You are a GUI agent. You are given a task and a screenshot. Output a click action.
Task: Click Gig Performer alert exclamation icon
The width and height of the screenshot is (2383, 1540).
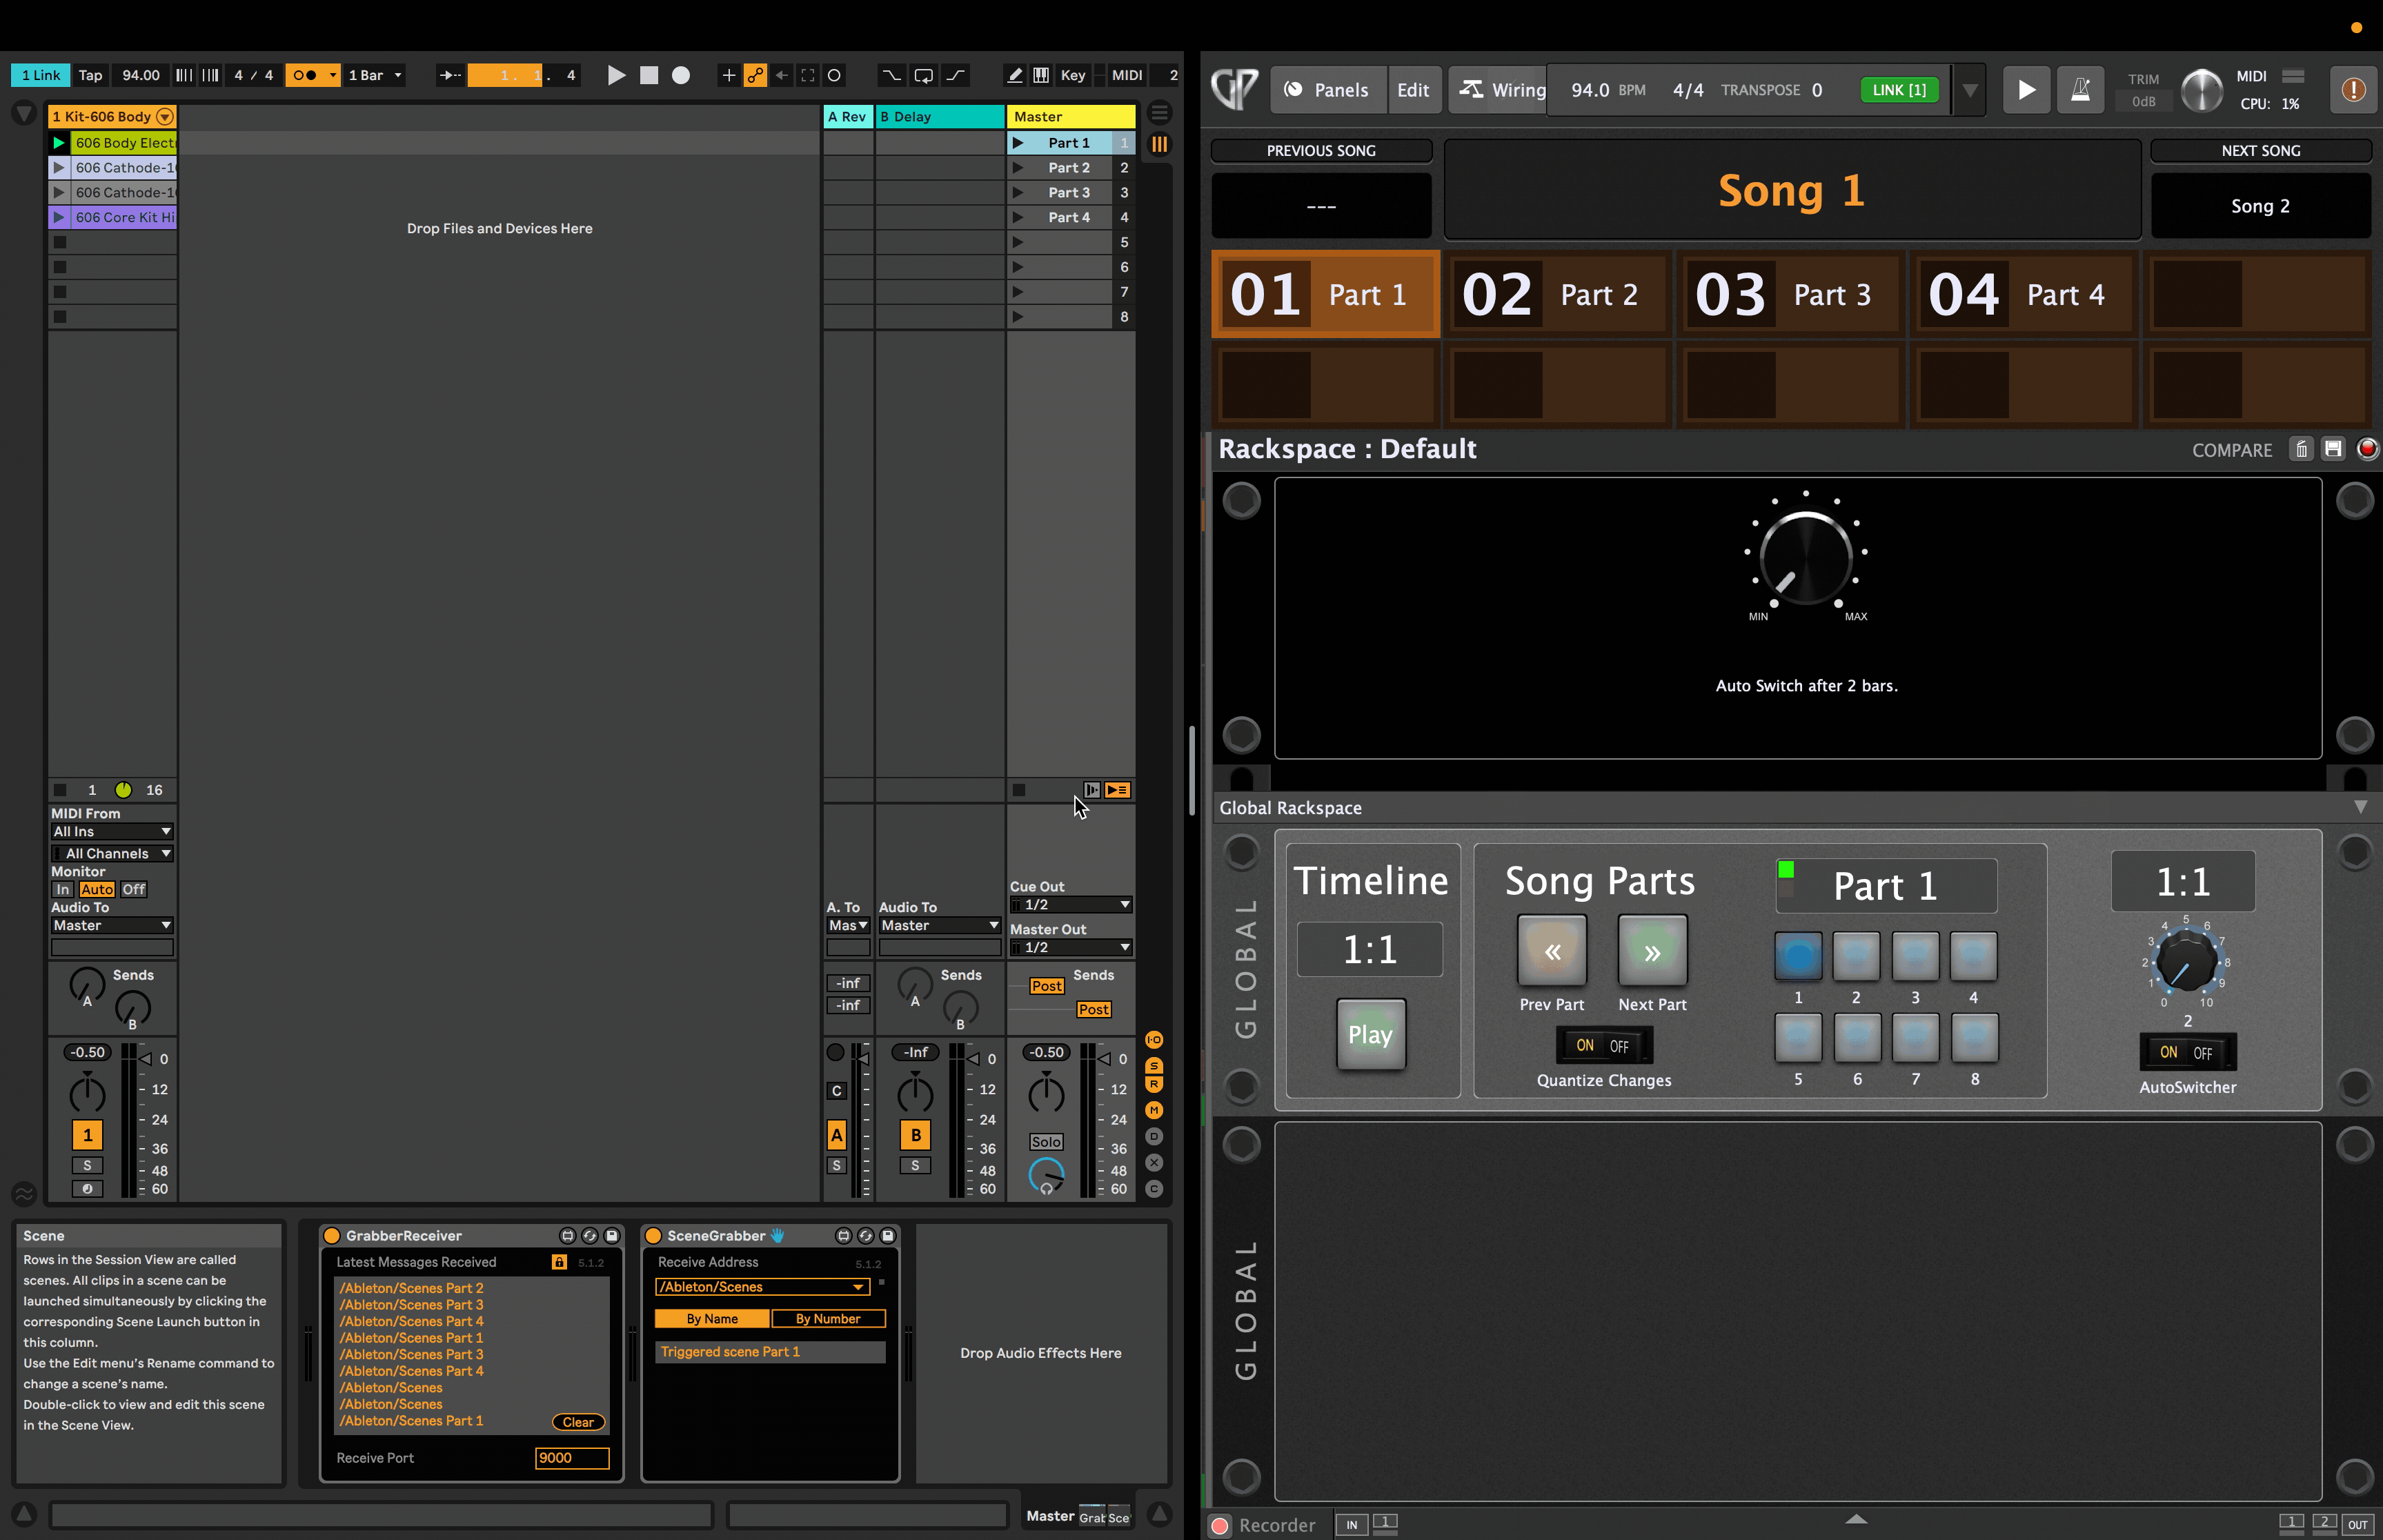click(2353, 90)
